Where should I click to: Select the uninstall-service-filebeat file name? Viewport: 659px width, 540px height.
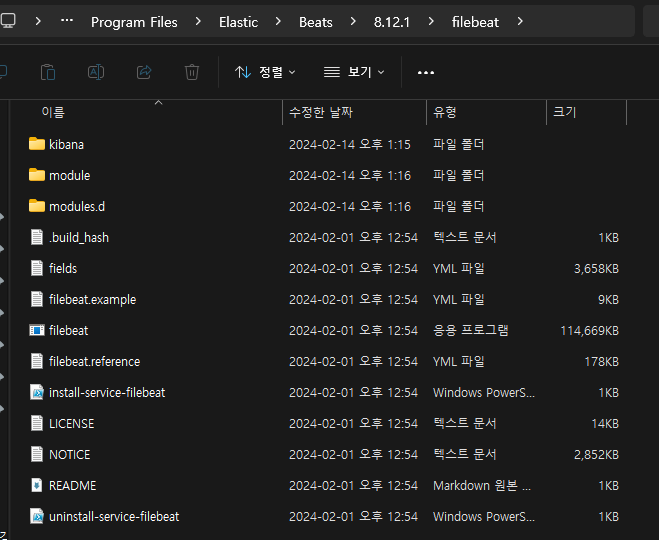[x=114, y=516]
